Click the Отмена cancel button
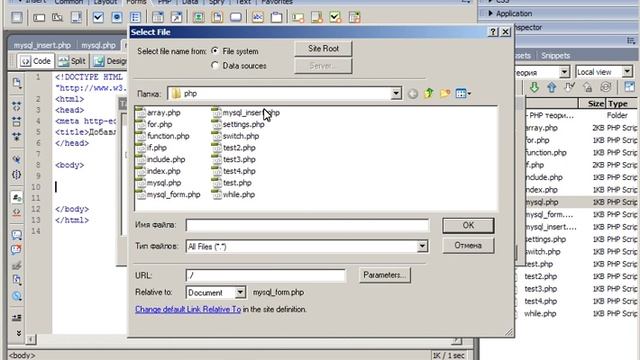This screenshot has width=640, height=360. 468,245
